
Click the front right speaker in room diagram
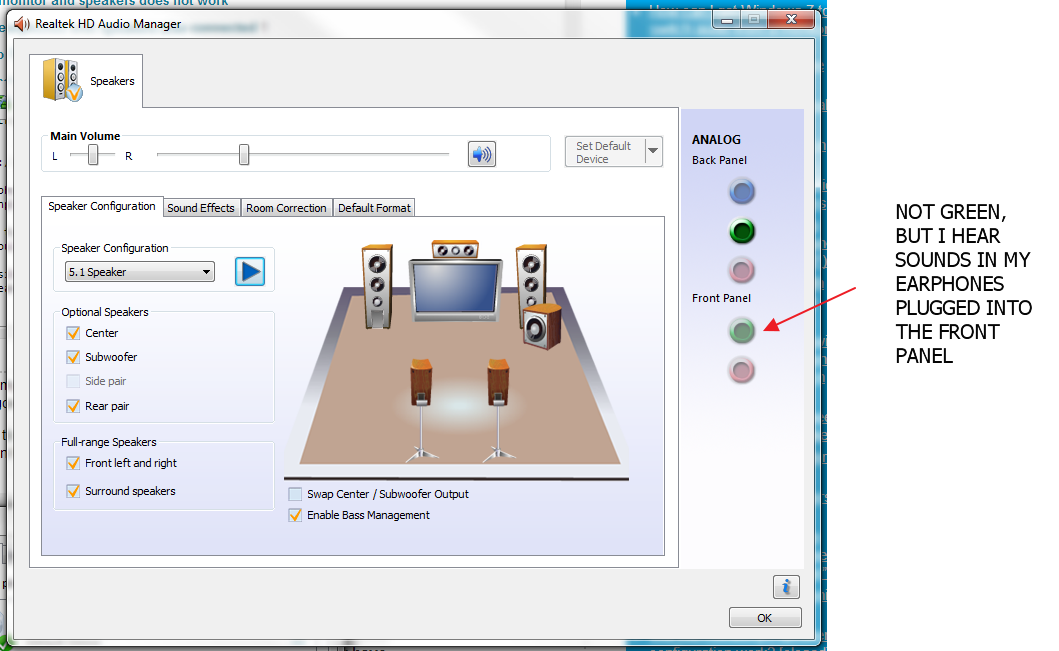531,277
